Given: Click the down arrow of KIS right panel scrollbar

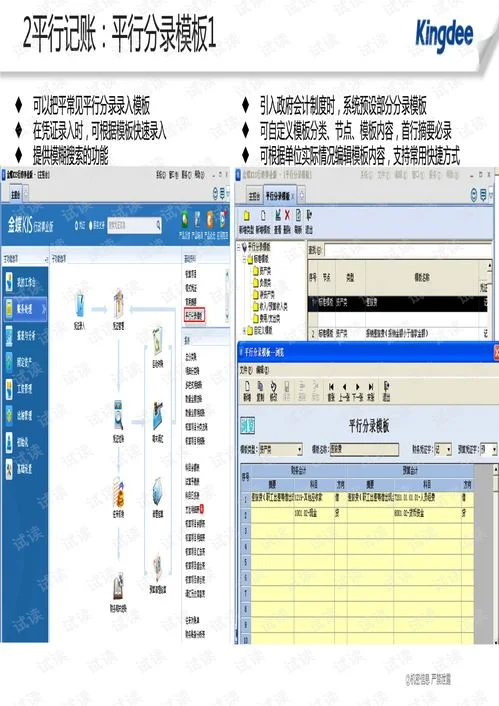Looking at the screenshot, I should [227, 317].
